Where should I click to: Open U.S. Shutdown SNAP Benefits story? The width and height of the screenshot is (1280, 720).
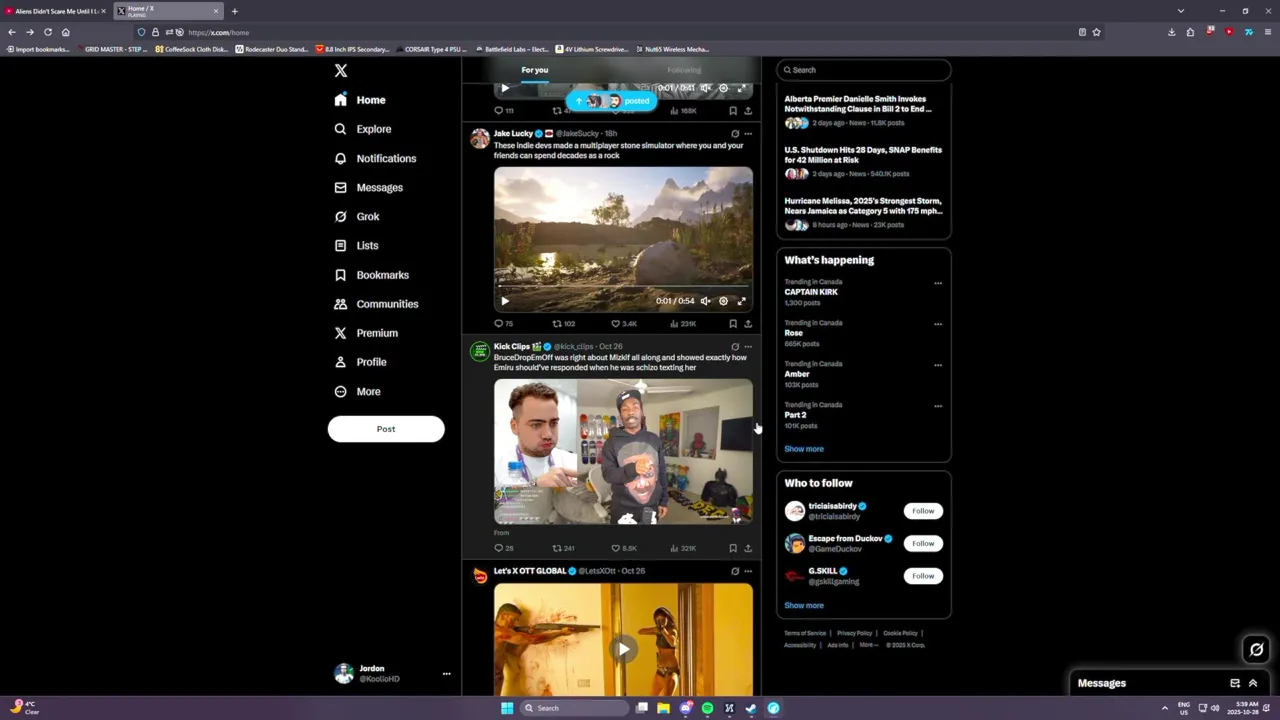(x=863, y=161)
